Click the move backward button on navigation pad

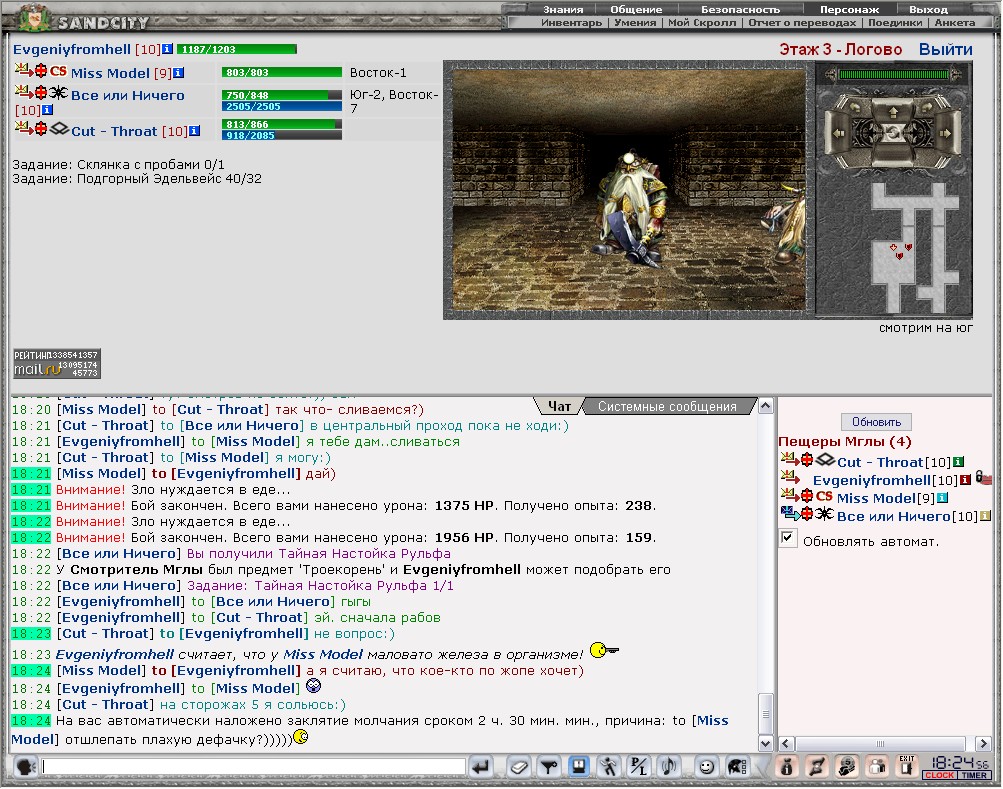coord(893,157)
